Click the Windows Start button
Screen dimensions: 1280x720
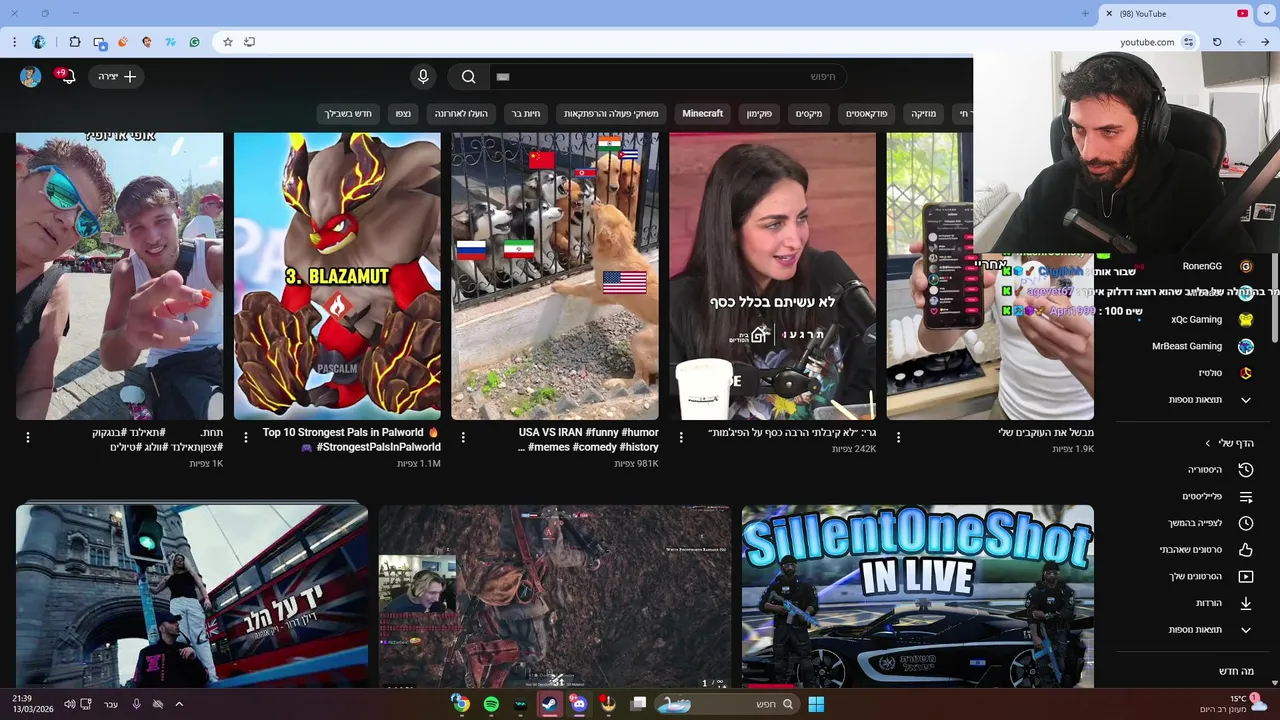(816, 704)
